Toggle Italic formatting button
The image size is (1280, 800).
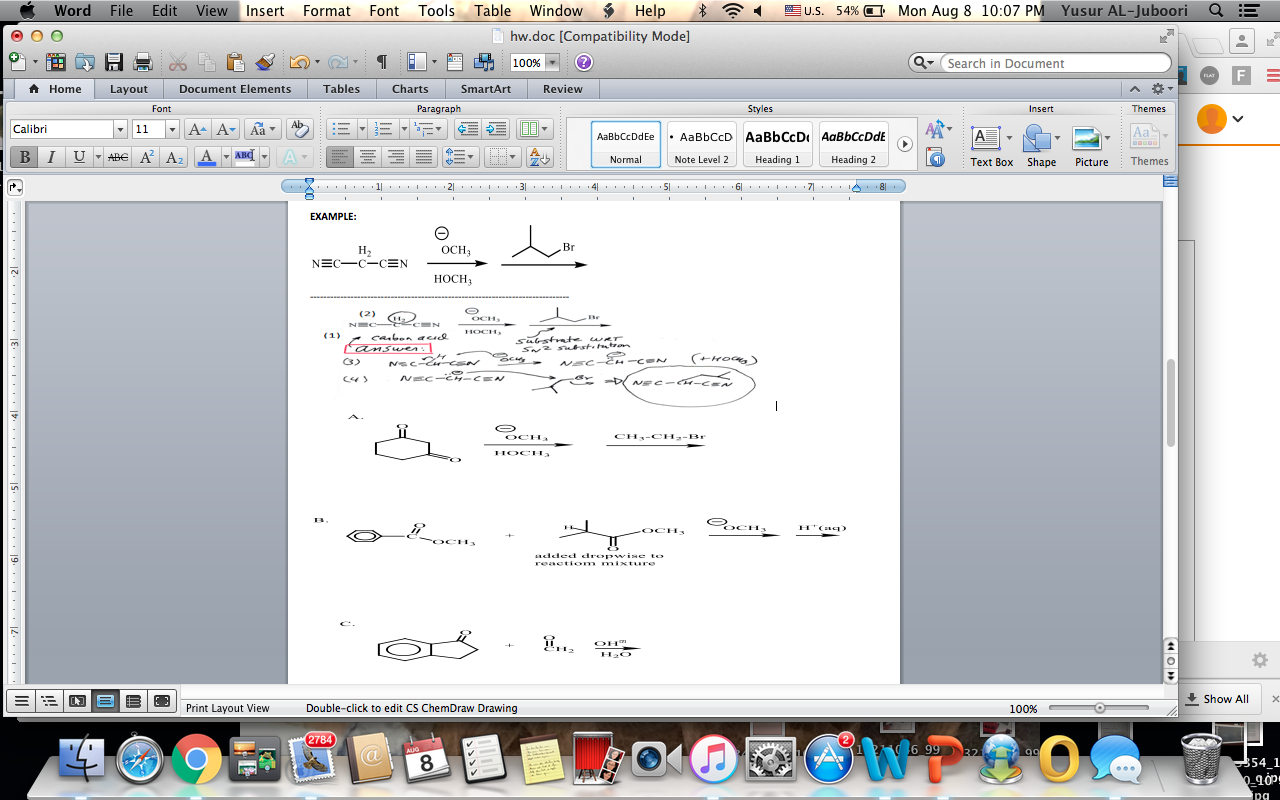tap(51, 157)
